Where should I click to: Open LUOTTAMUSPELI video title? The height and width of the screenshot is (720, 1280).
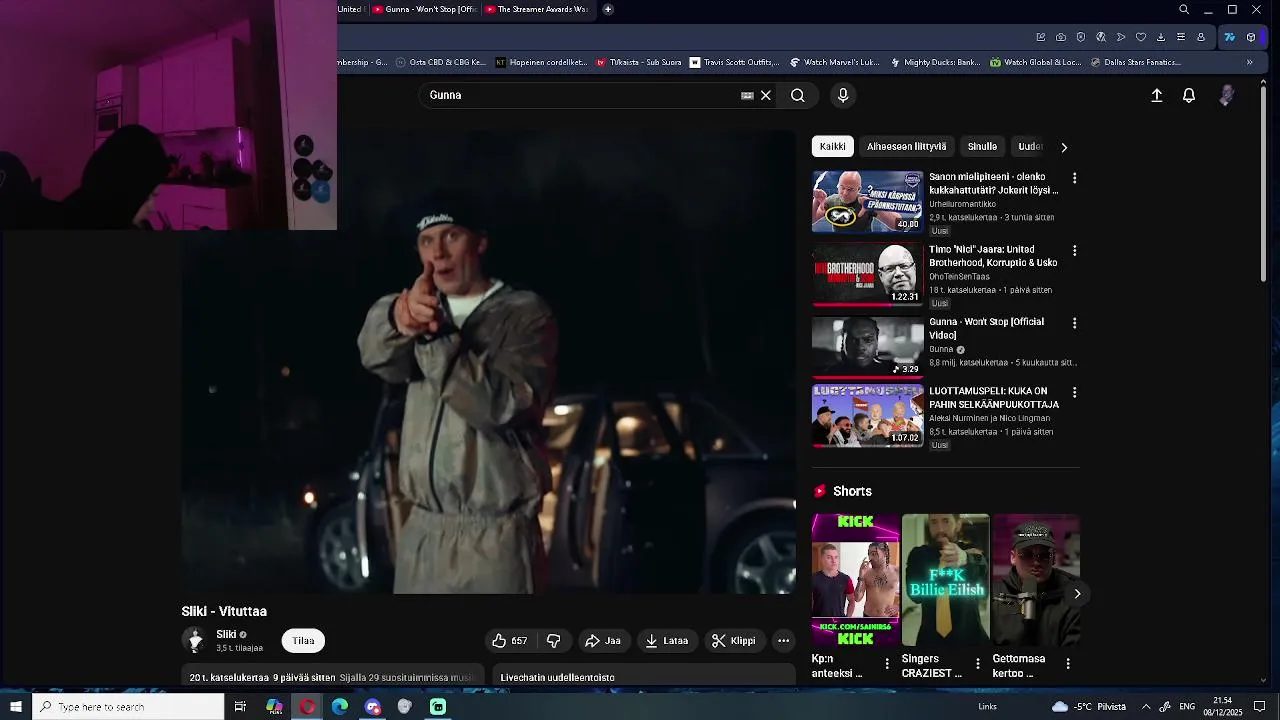point(994,398)
